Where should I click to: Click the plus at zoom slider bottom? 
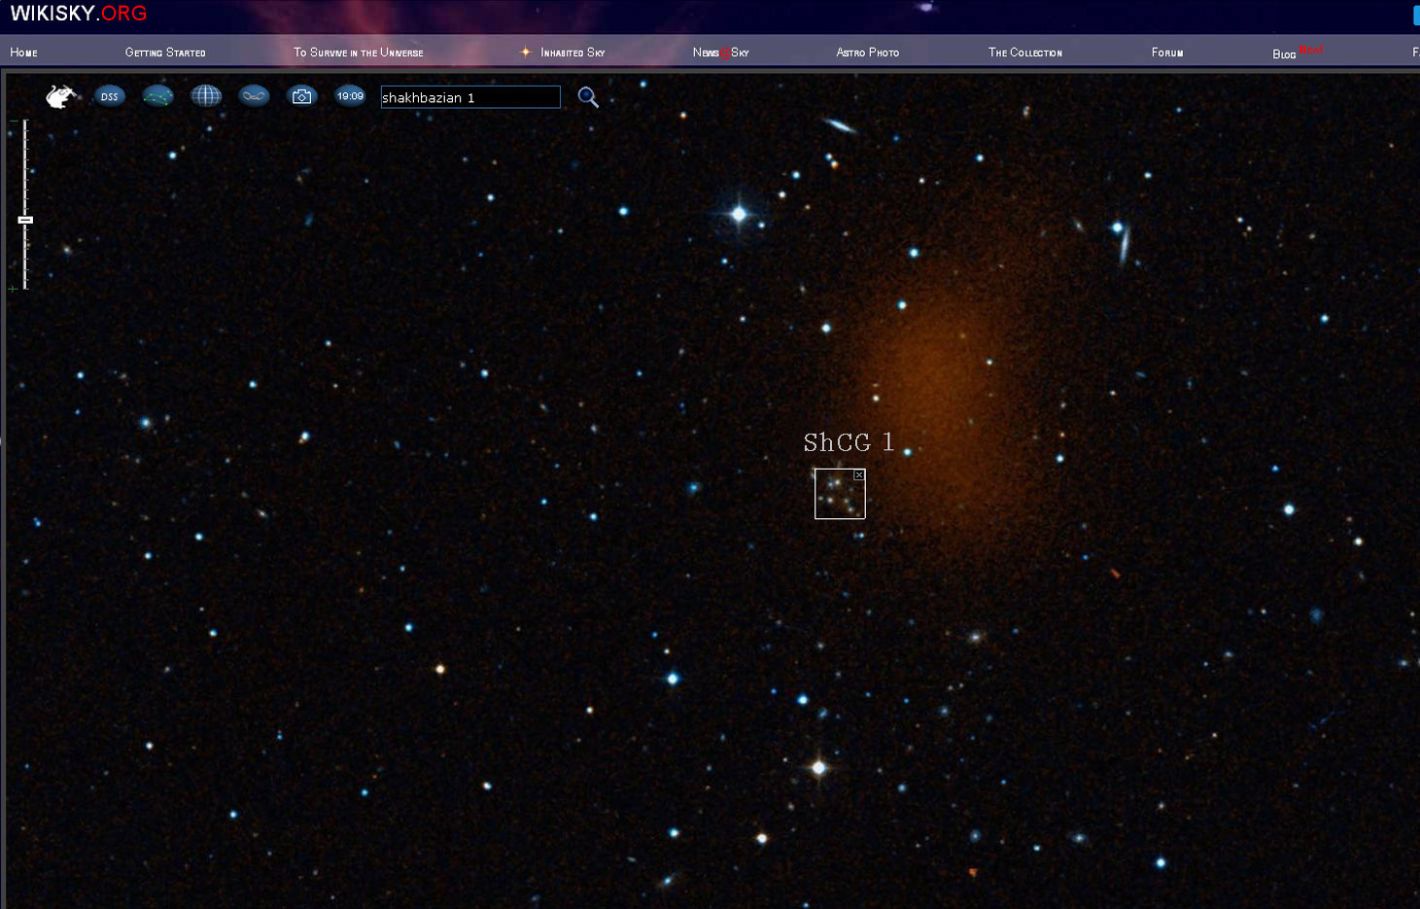[13, 289]
